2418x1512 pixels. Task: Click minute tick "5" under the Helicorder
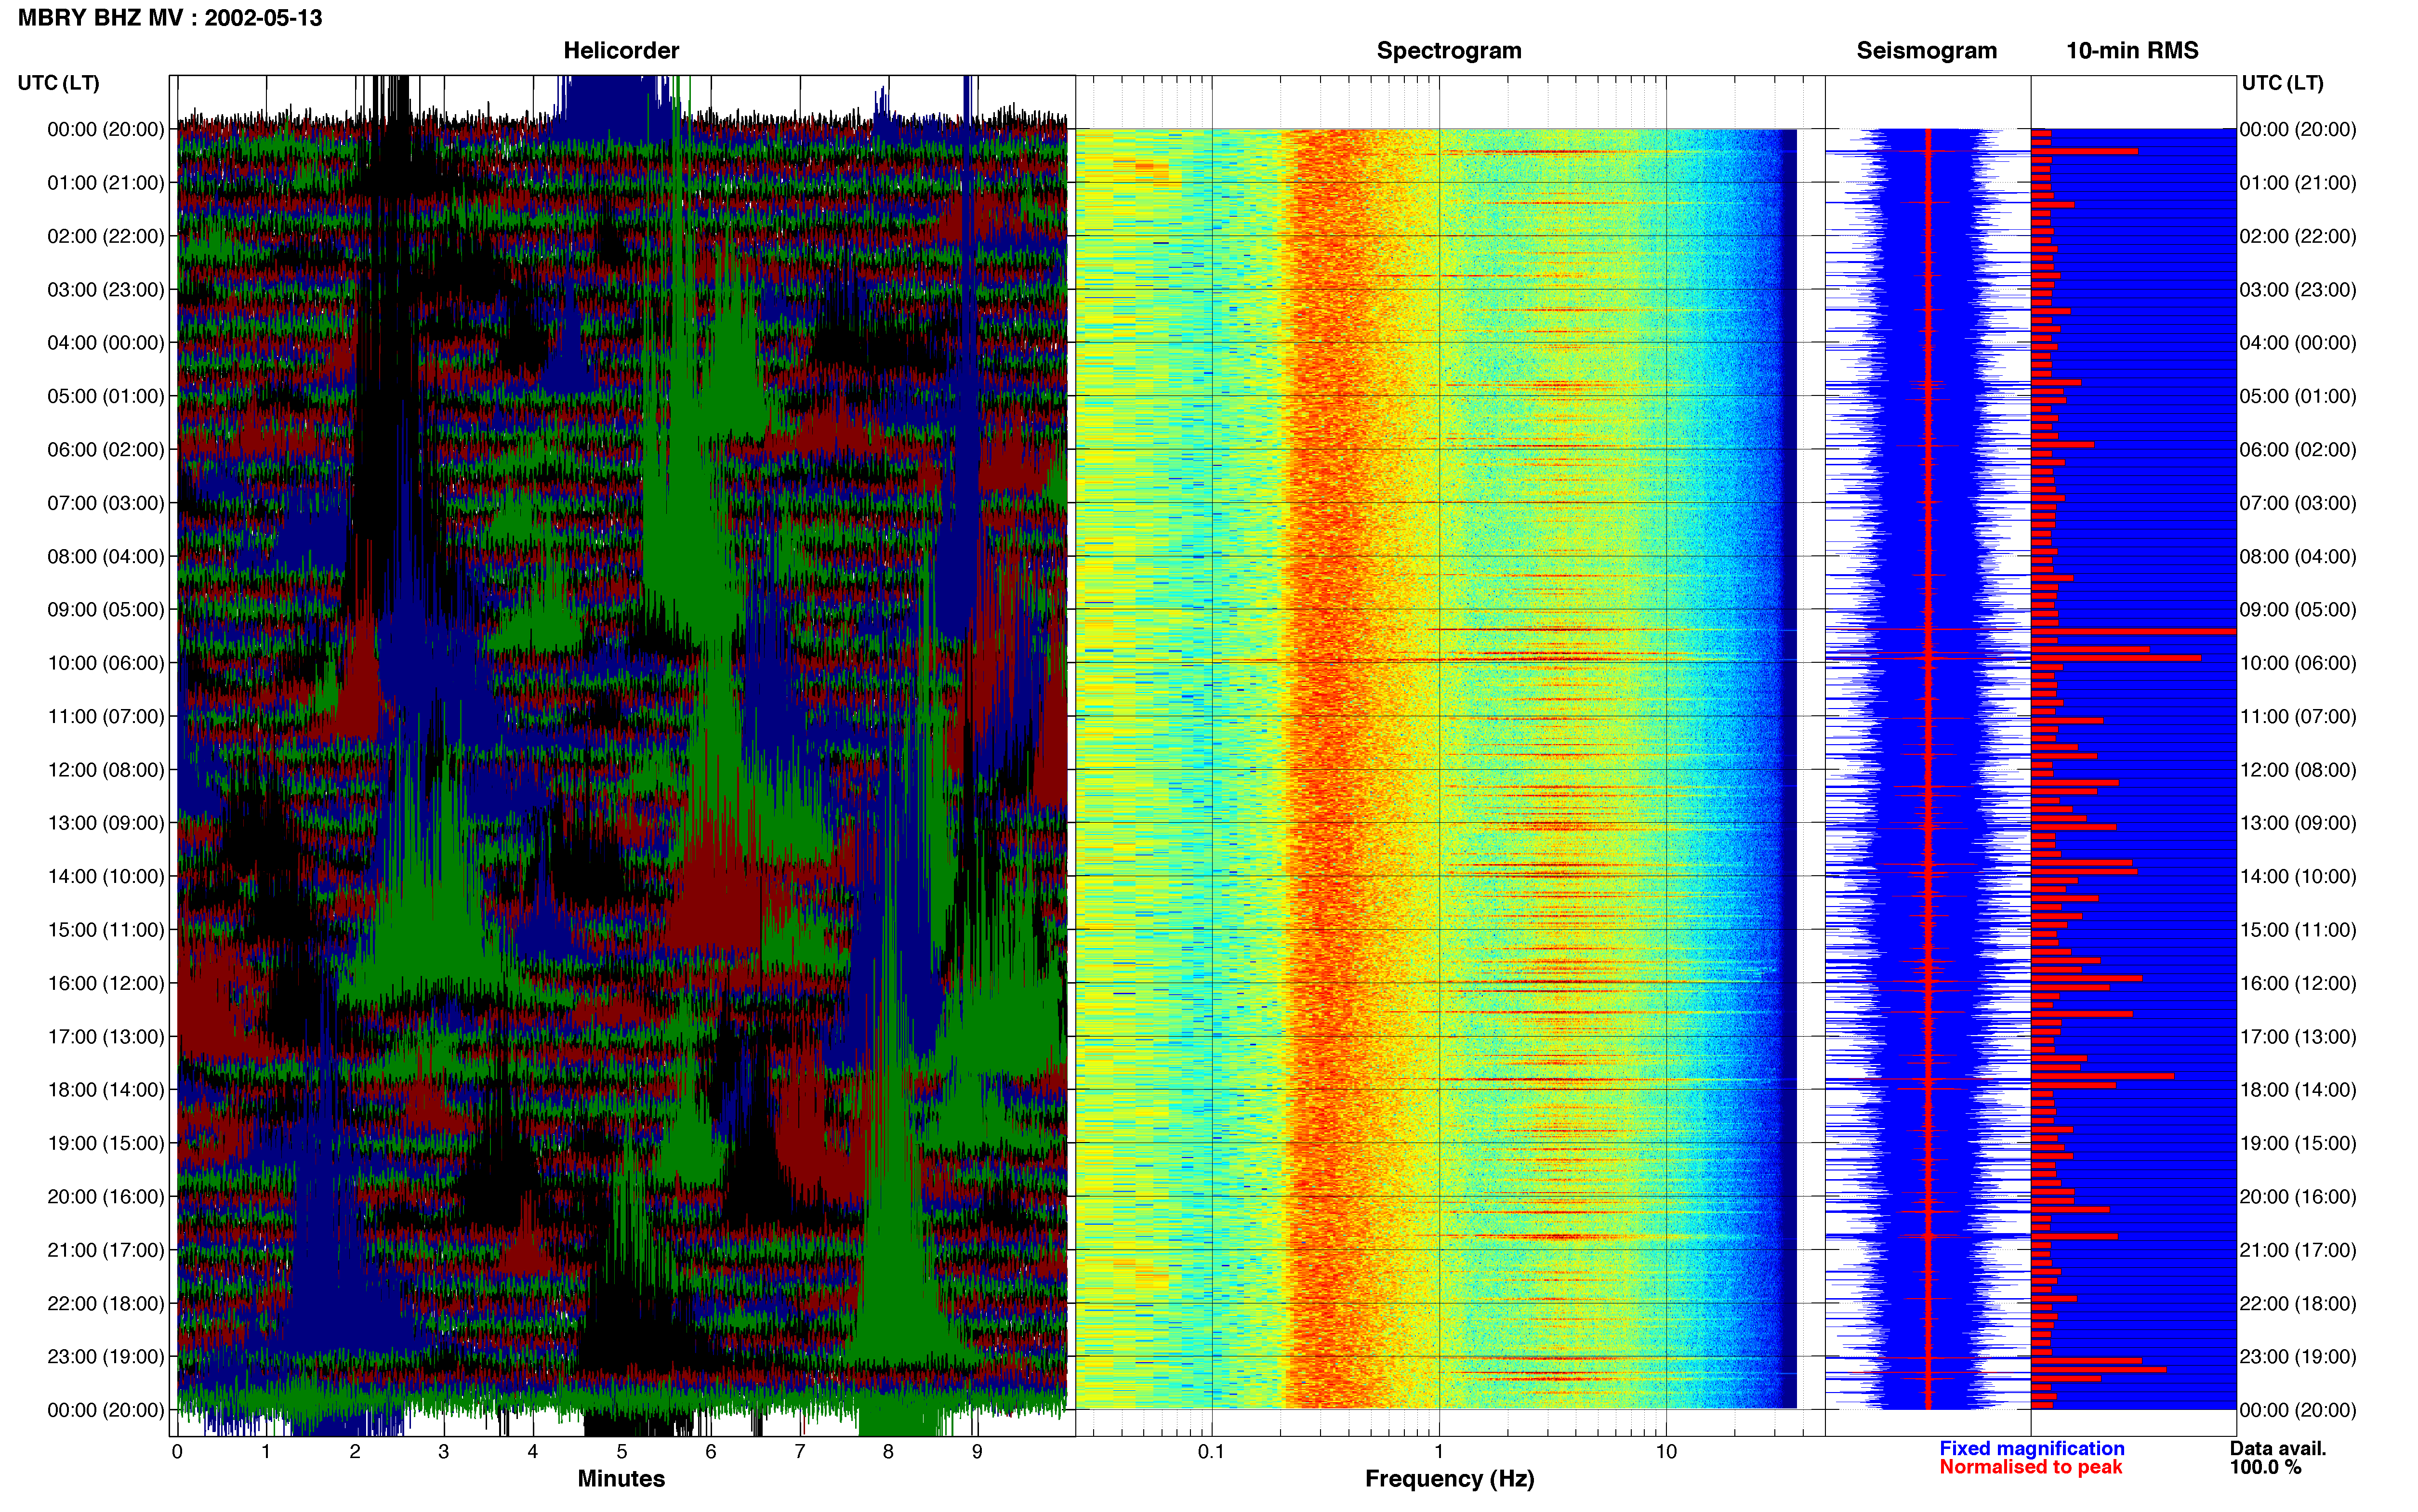tap(622, 1452)
